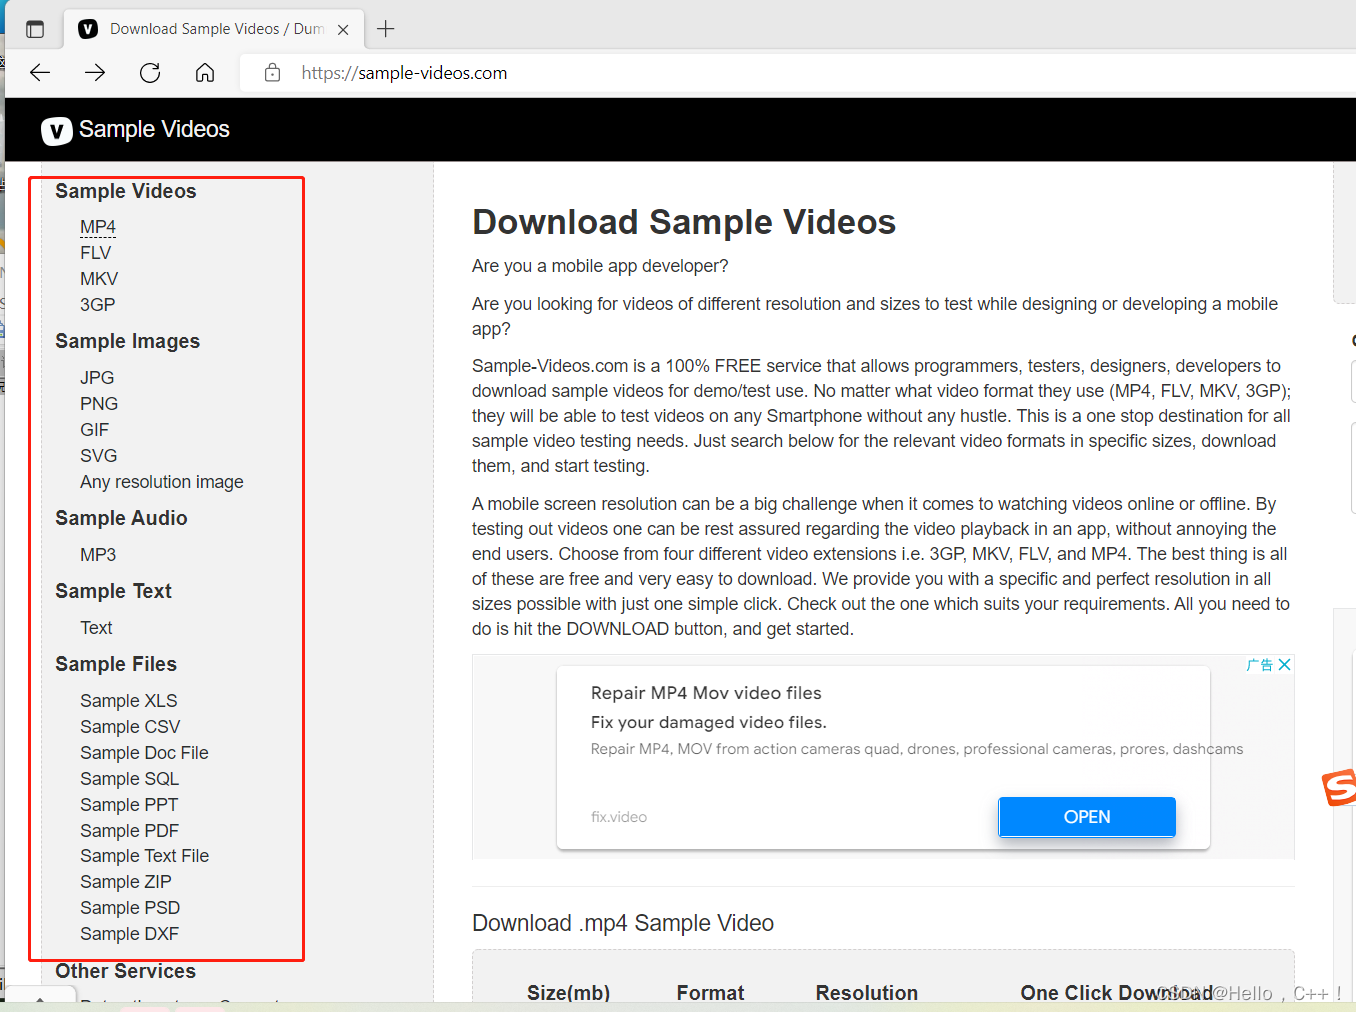
Task: Open the tab actions menu icon
Action: (35, 29)
